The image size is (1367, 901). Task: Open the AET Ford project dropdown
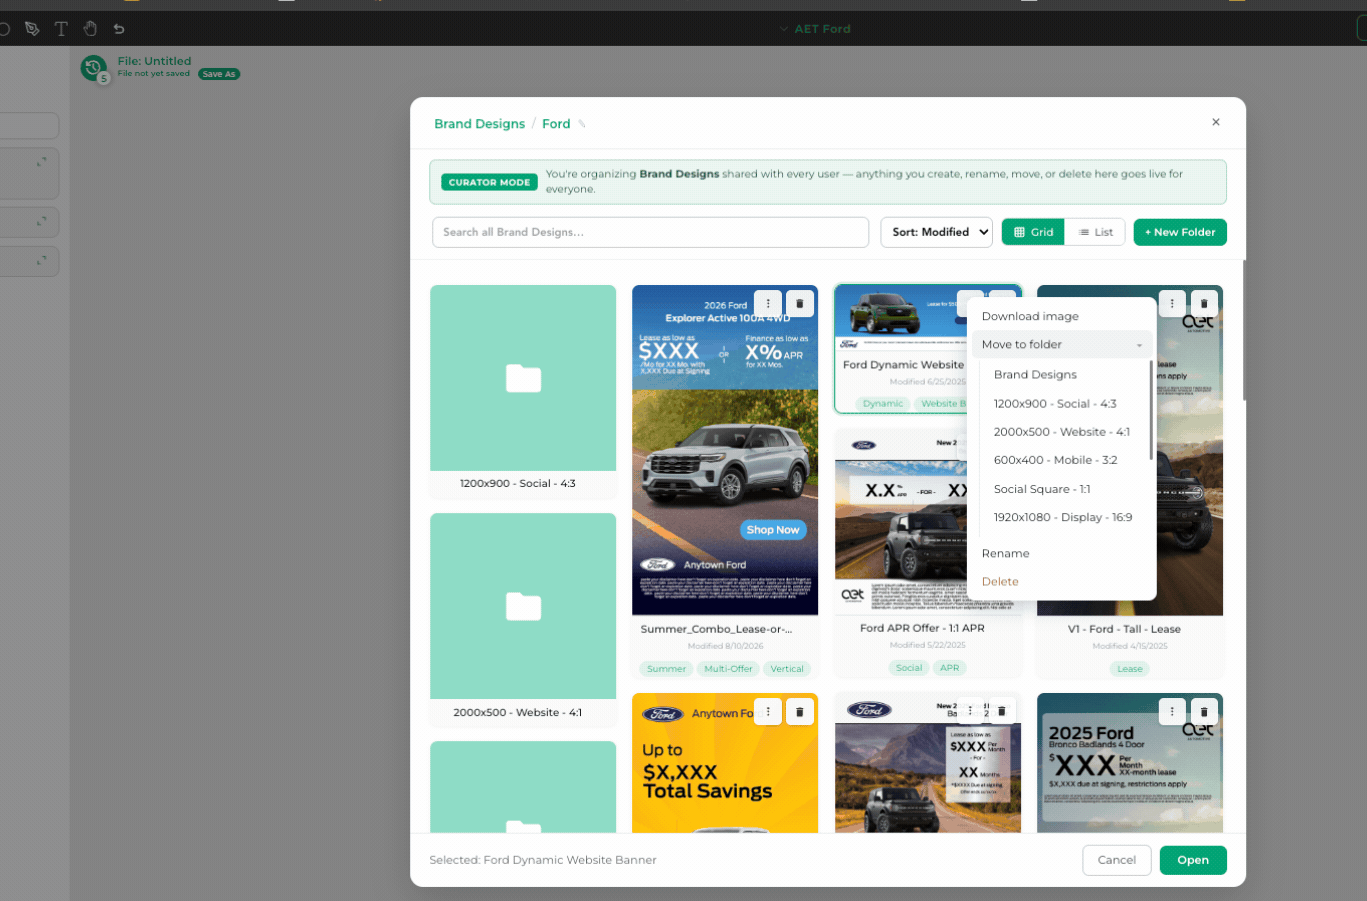(815, 29)
